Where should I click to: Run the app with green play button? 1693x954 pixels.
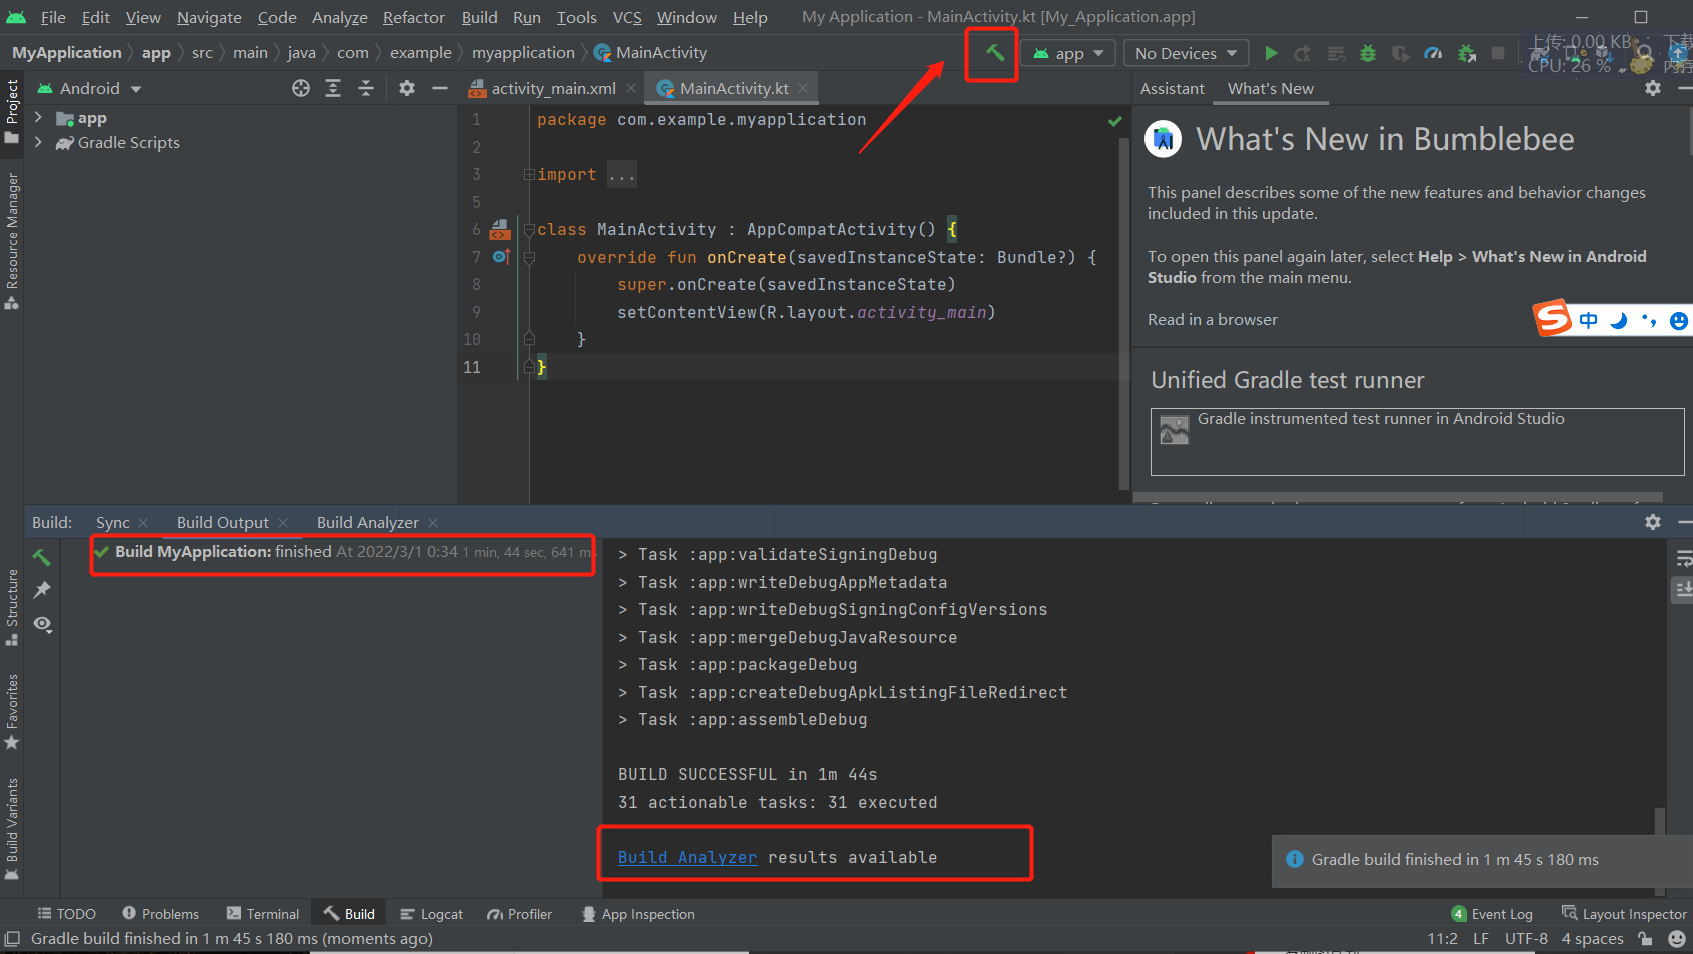[x=1271, y=53]
